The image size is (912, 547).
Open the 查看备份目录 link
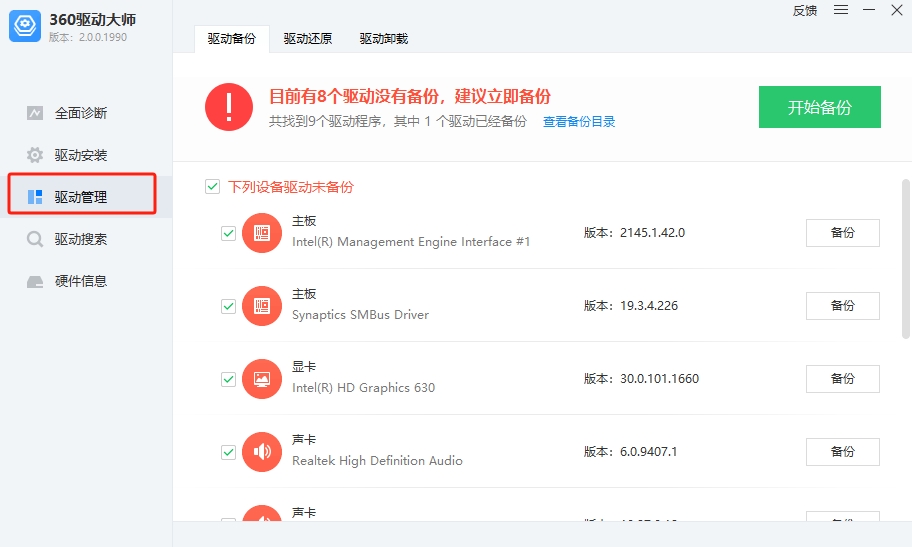(579, 122)
